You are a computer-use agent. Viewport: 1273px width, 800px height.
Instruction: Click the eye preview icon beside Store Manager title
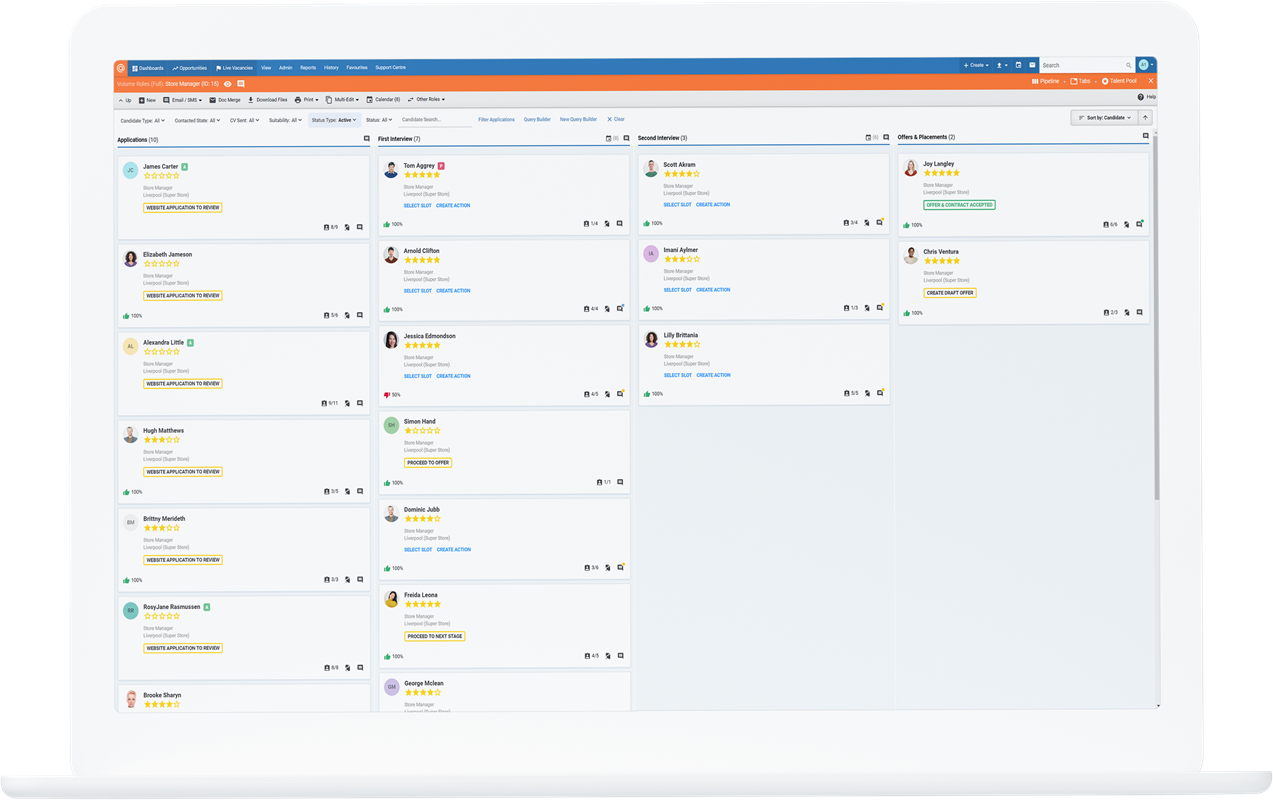228,83
